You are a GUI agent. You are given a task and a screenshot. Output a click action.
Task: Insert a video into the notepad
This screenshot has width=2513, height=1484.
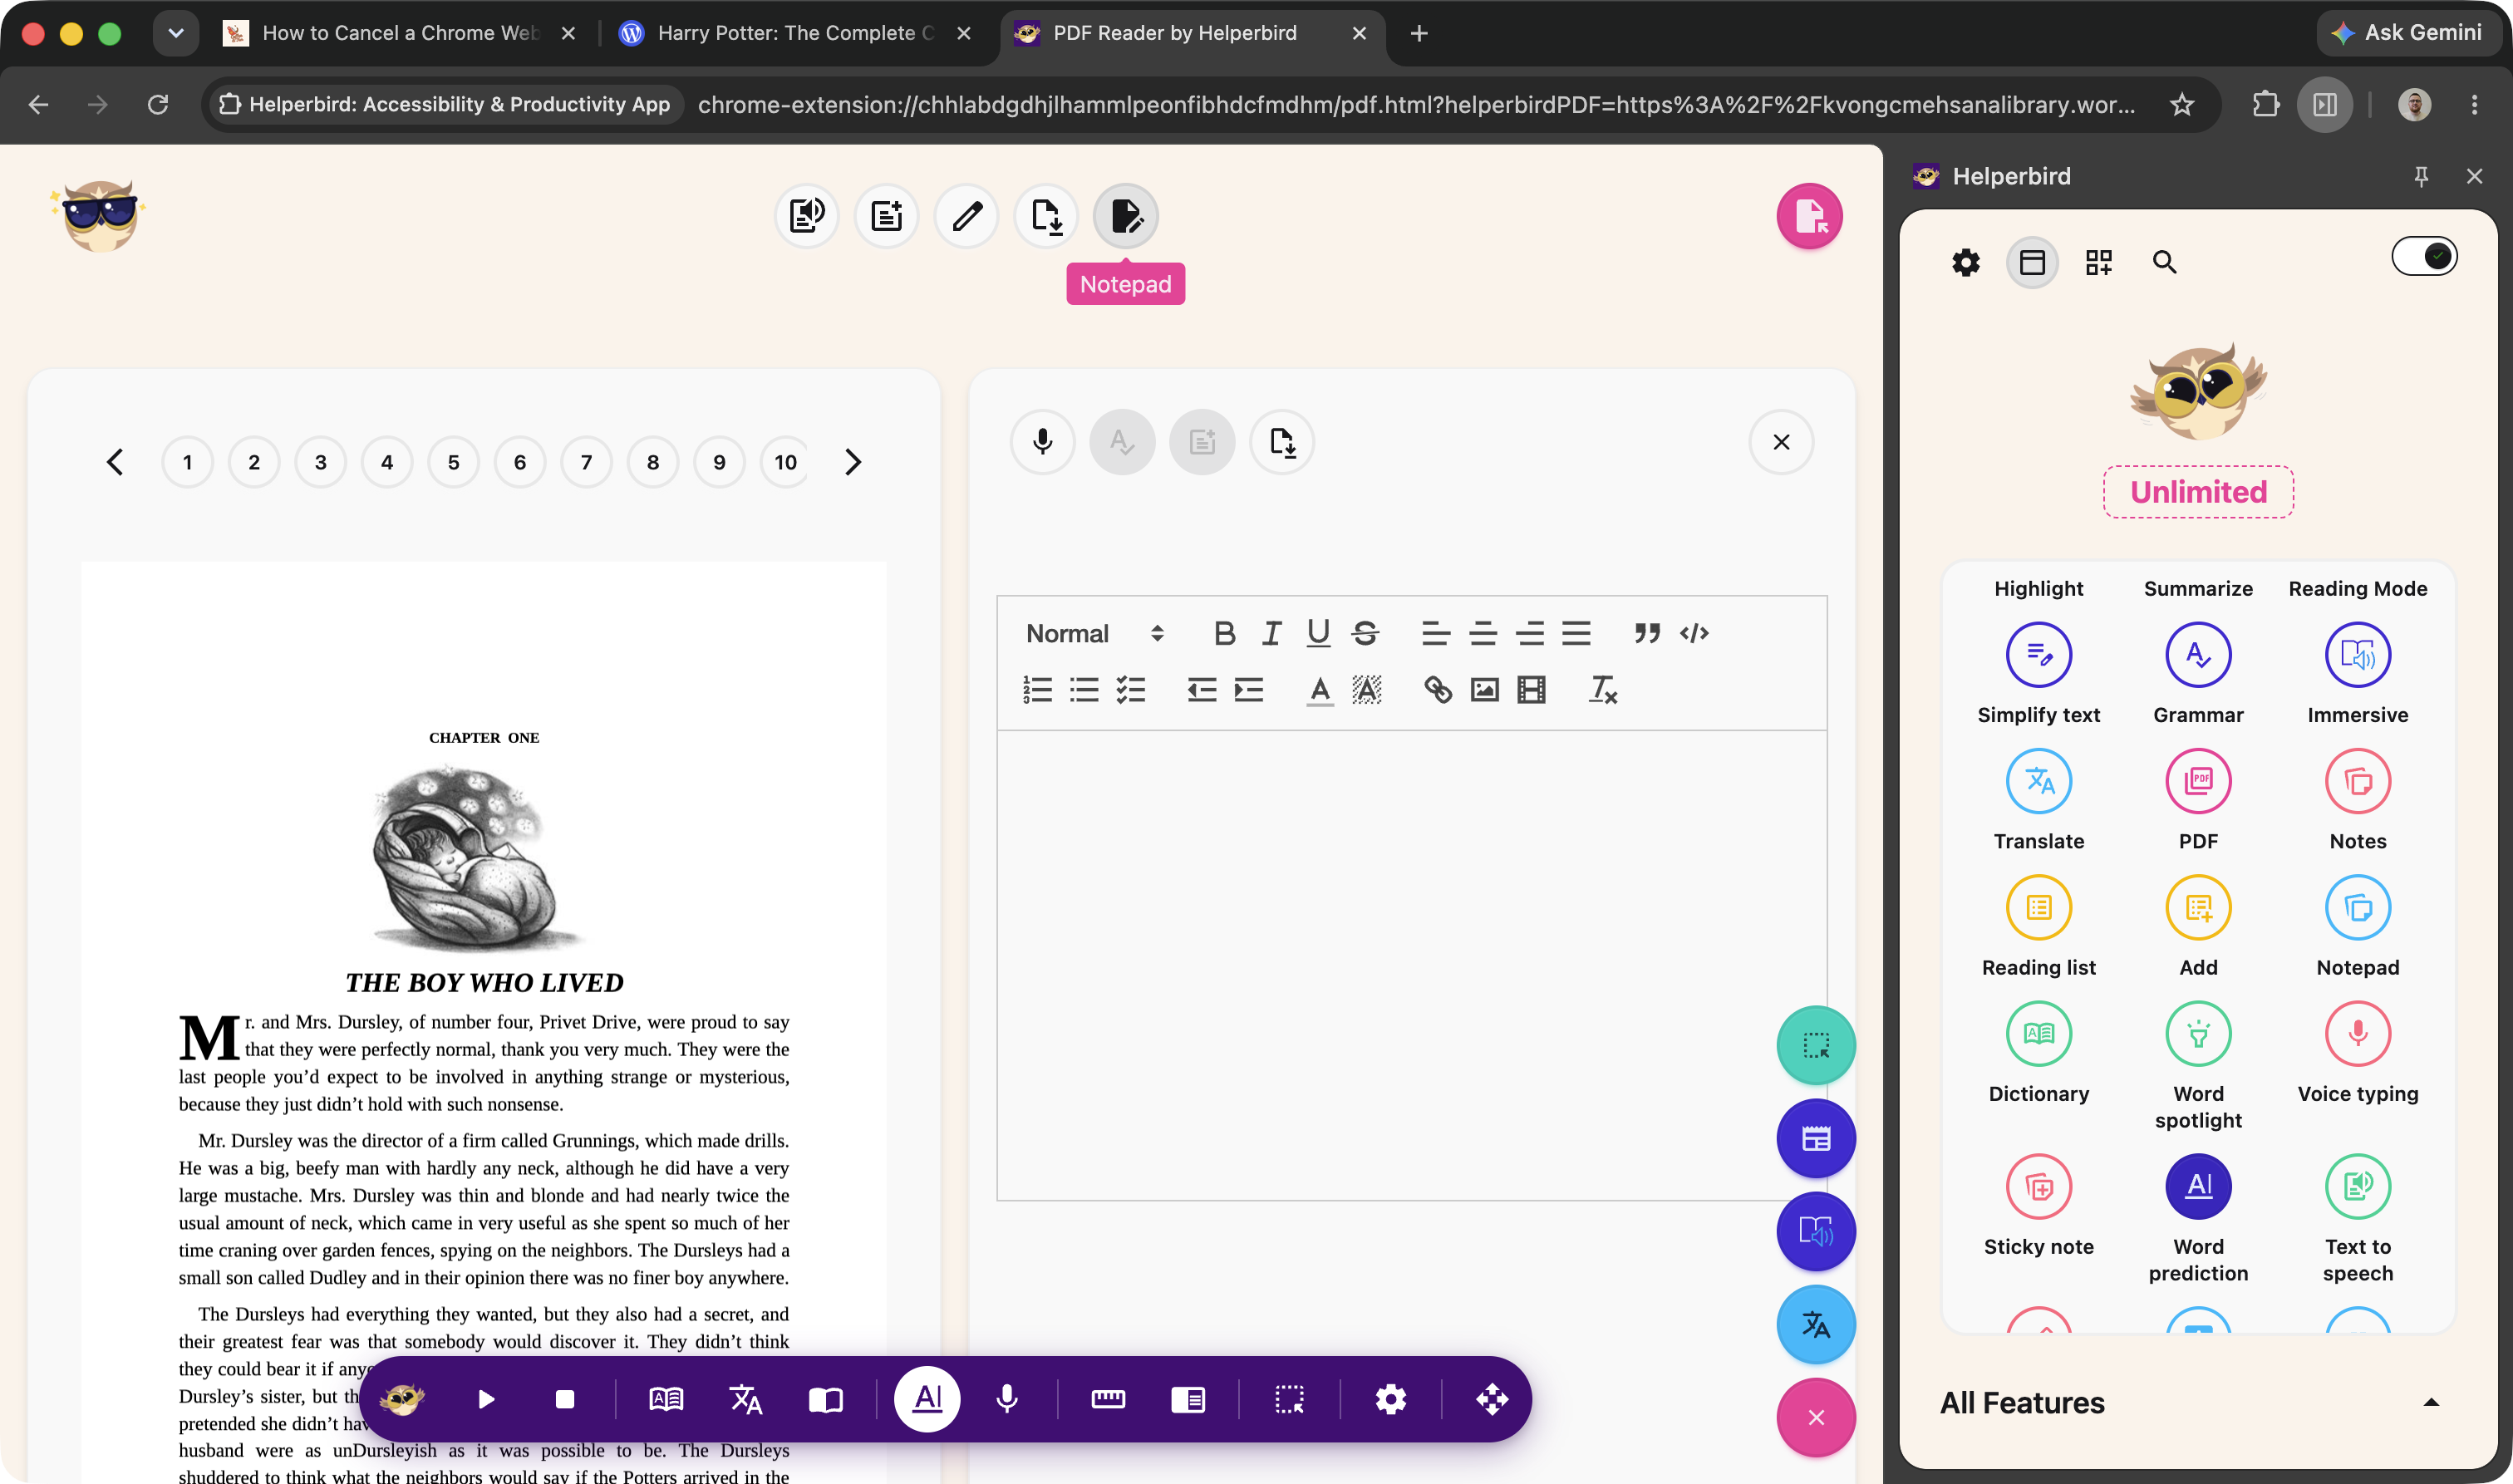pos(1531,690)
